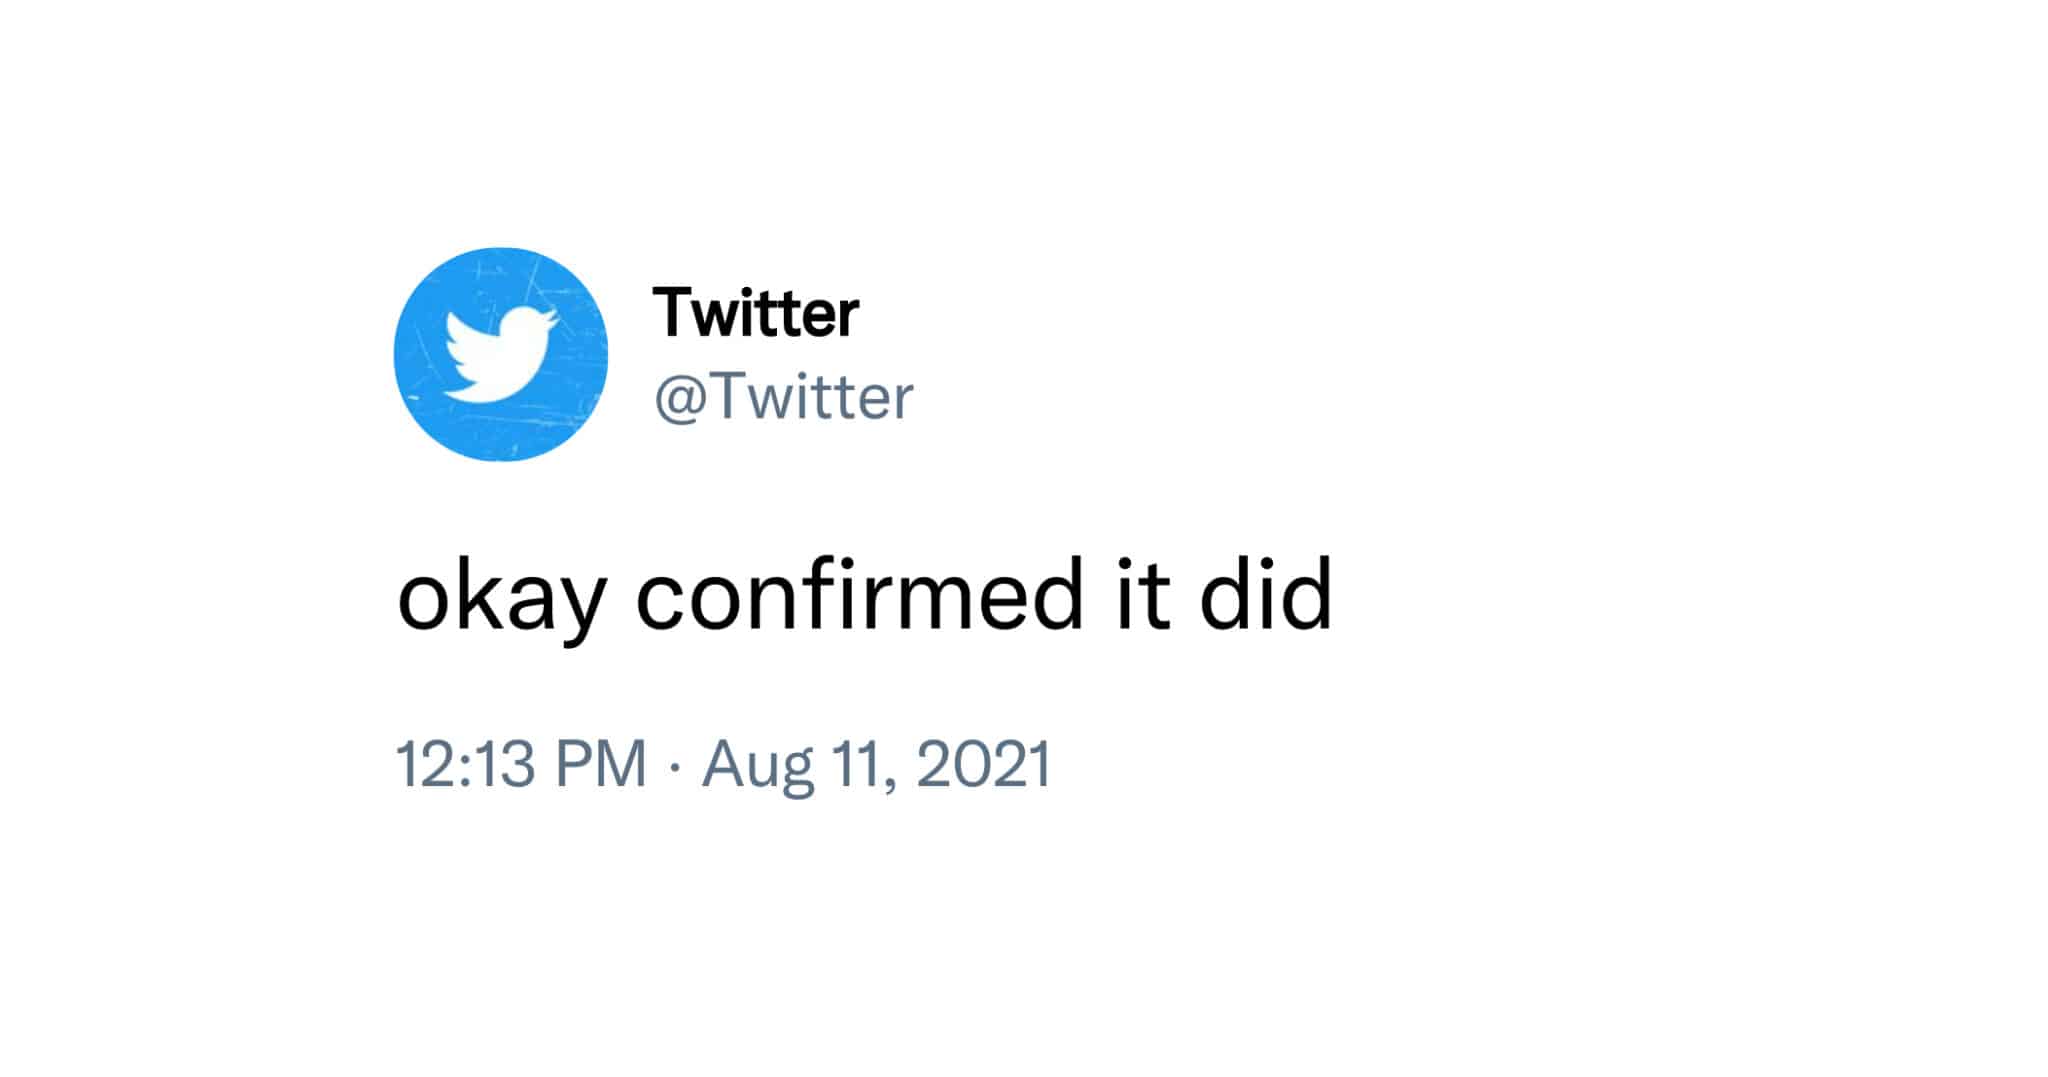Open the 12:13 PM timestamp link
Viewport: 2048px width, 1077px height.
click(x=521, y=765)
